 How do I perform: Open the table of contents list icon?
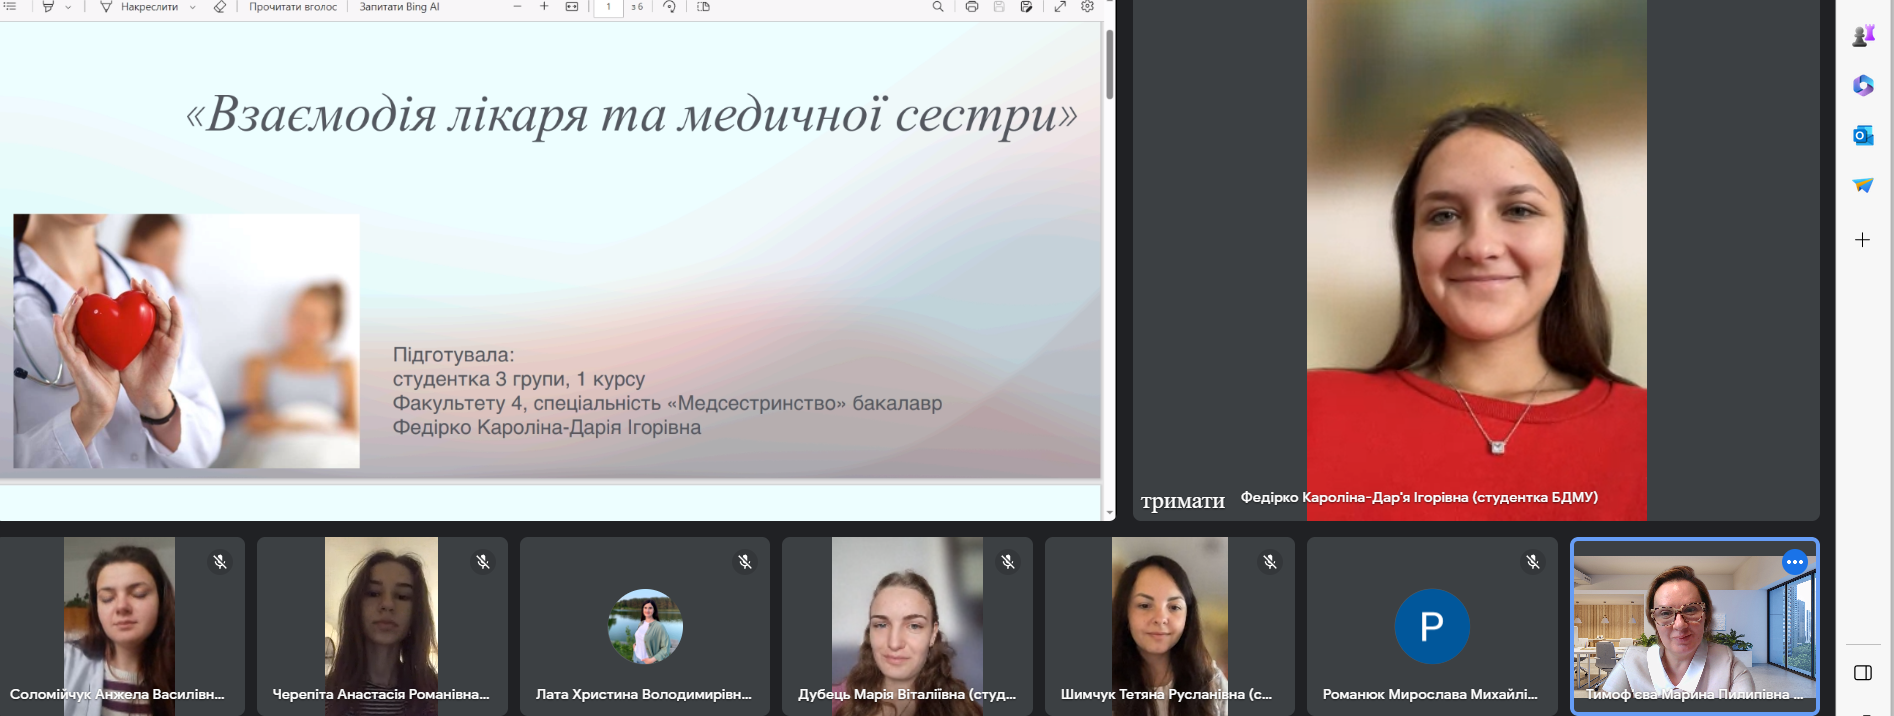click(x=10, y=7)
